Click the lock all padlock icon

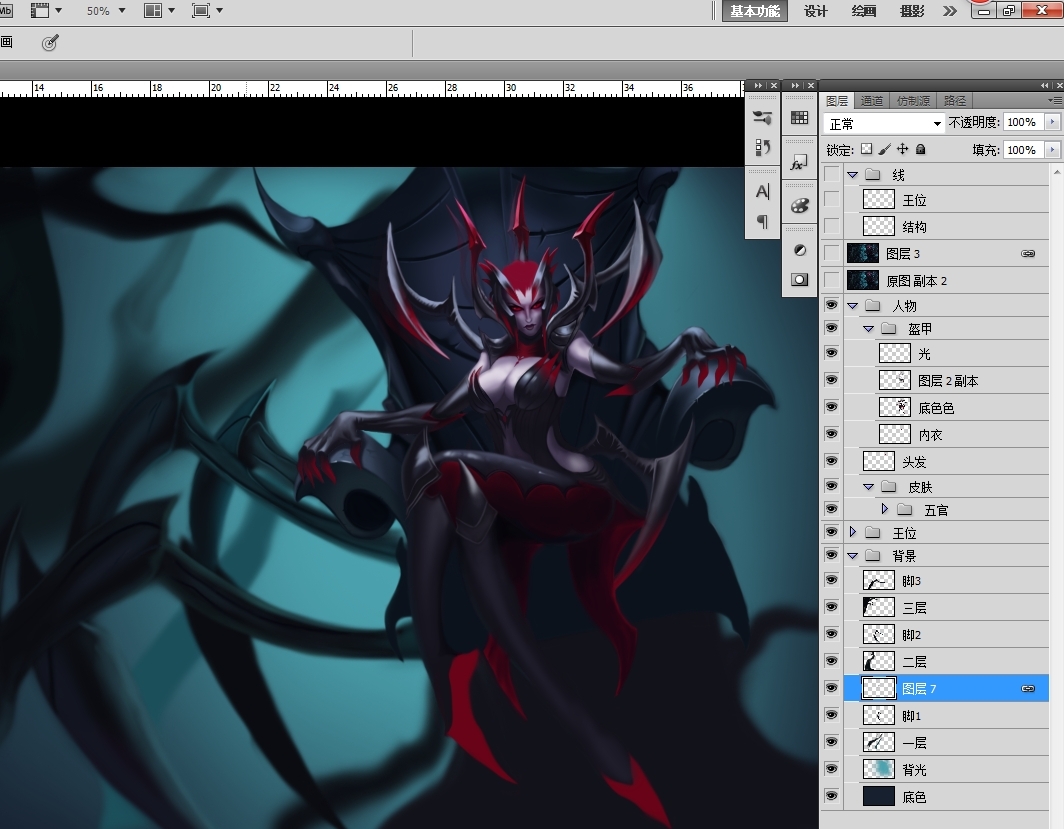pyautogui.click(x=921, y=149)
